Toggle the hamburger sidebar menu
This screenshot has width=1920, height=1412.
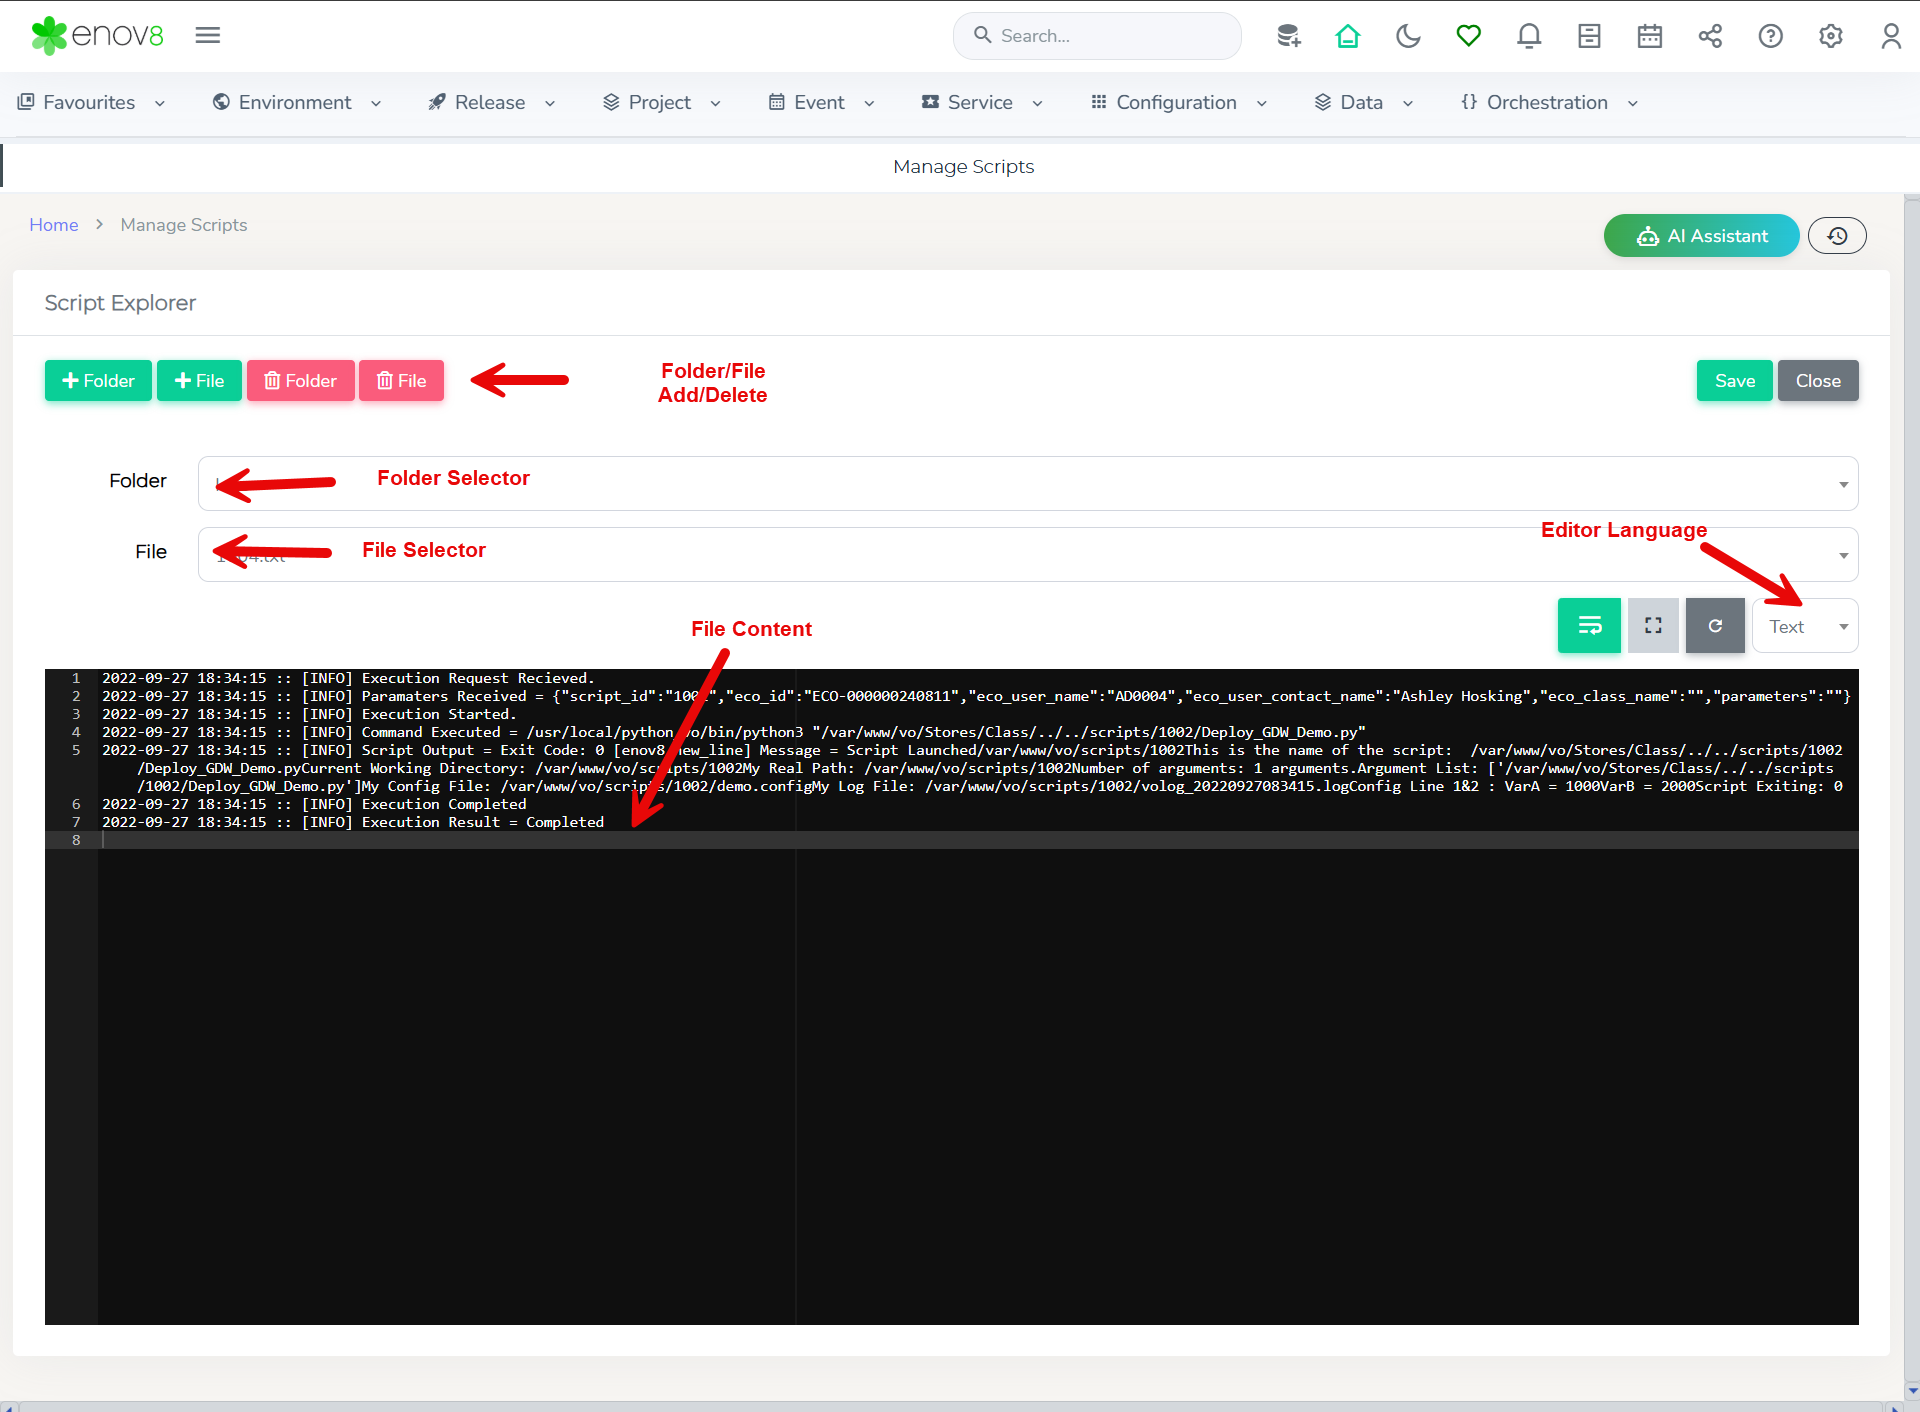(x=207, y=36)
